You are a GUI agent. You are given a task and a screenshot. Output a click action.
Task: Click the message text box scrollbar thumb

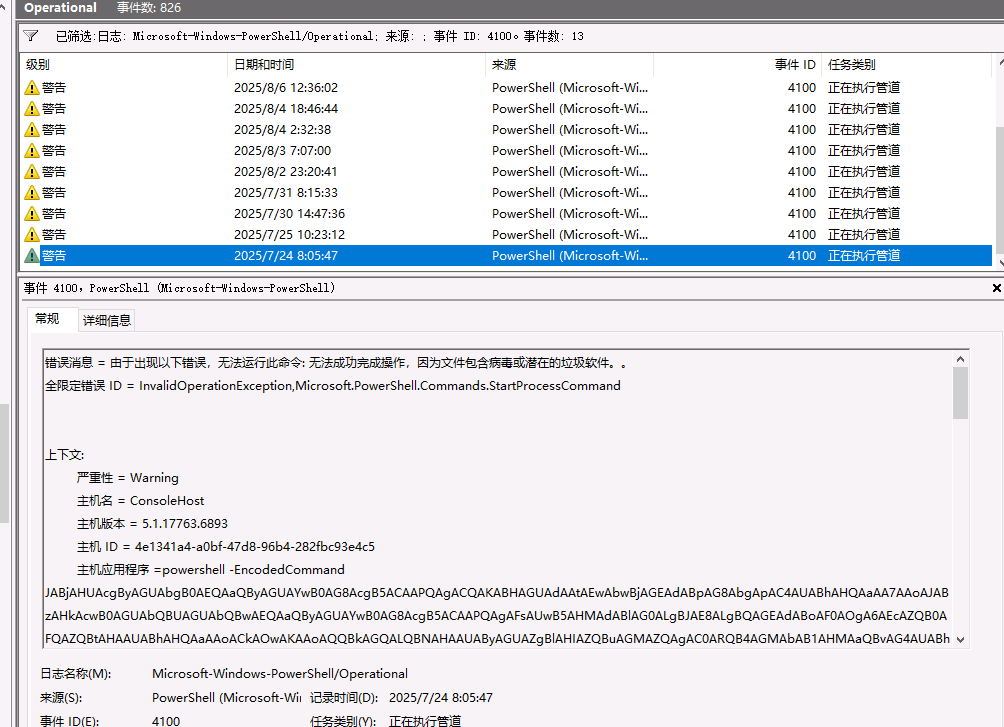point(961,392)
